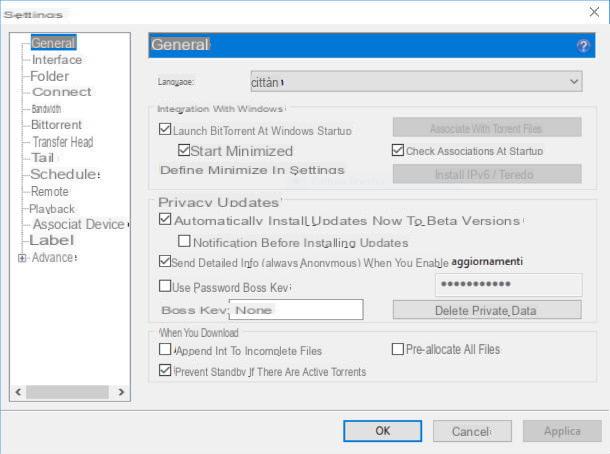Check Append to Incomplete Files option
Viewport: 610px width, 454px height.
pyautogui.click(x=165, y=349)
